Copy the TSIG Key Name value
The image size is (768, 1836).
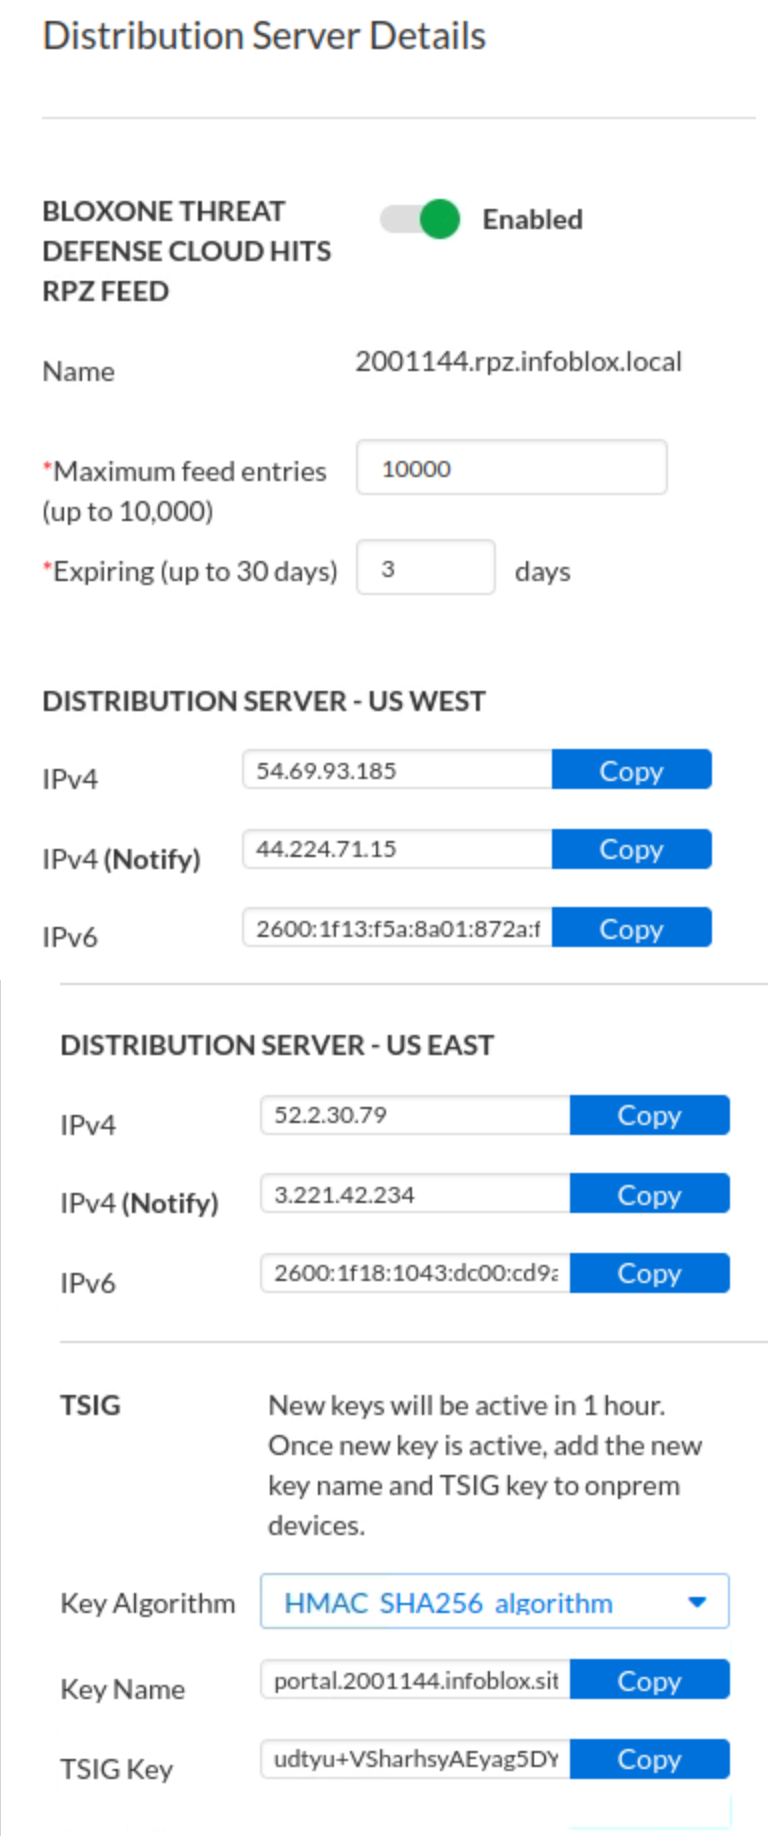649,1680
